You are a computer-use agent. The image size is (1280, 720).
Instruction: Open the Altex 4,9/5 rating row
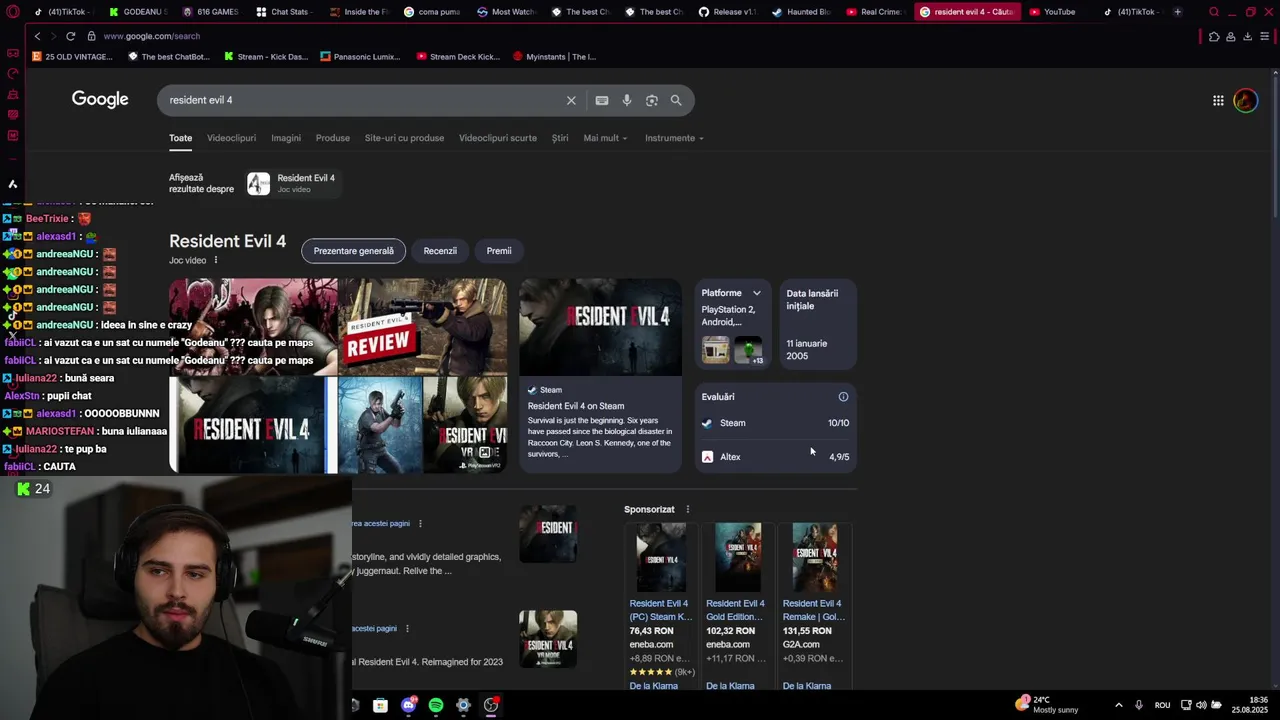pyautogui.click(x=775, y=457)
